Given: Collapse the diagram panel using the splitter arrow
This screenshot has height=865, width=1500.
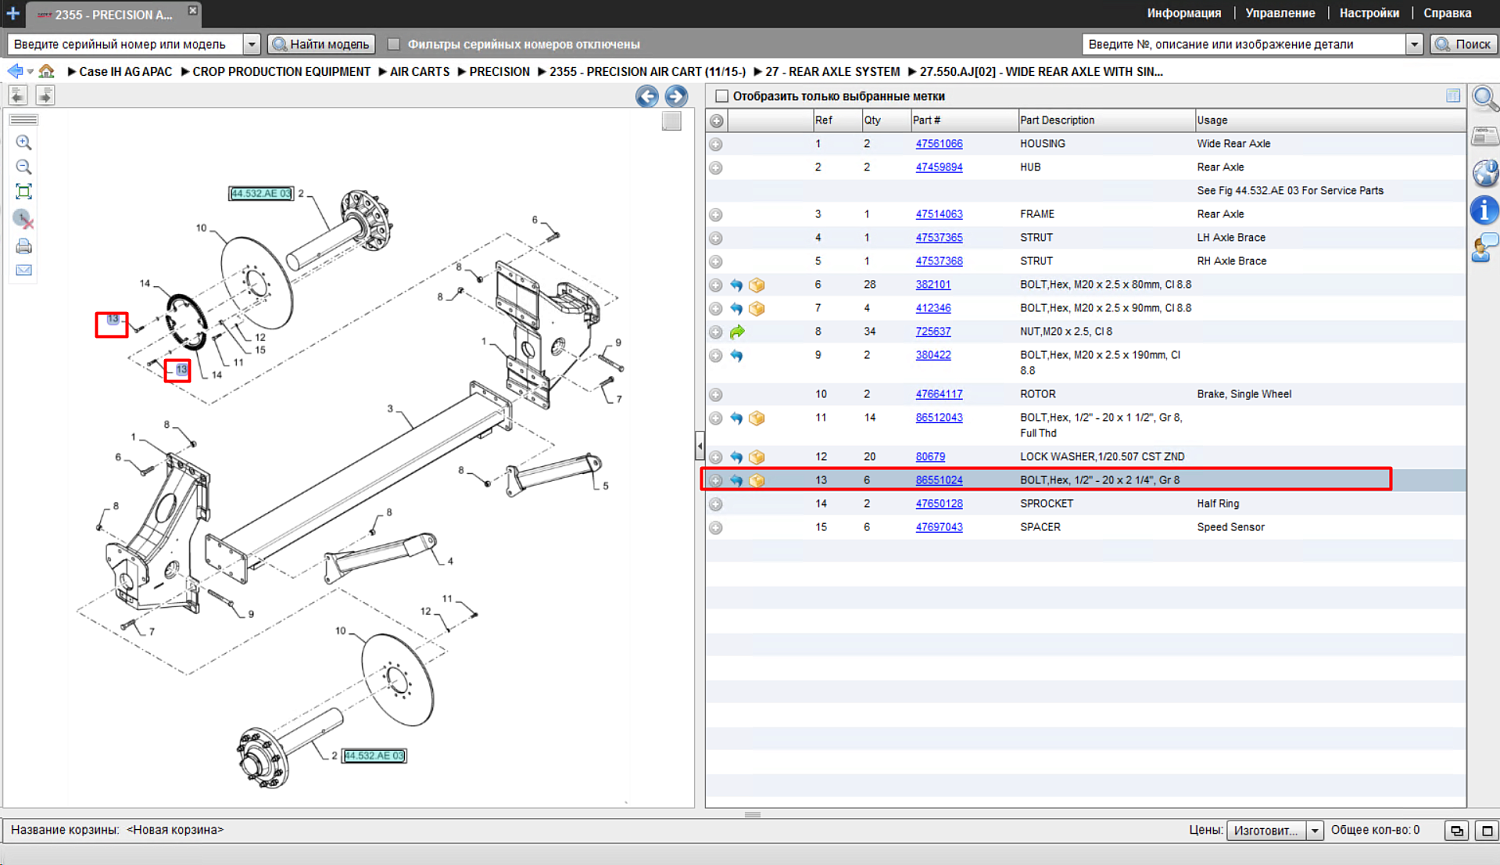Looking at the screenshot, I should [700, 445].
